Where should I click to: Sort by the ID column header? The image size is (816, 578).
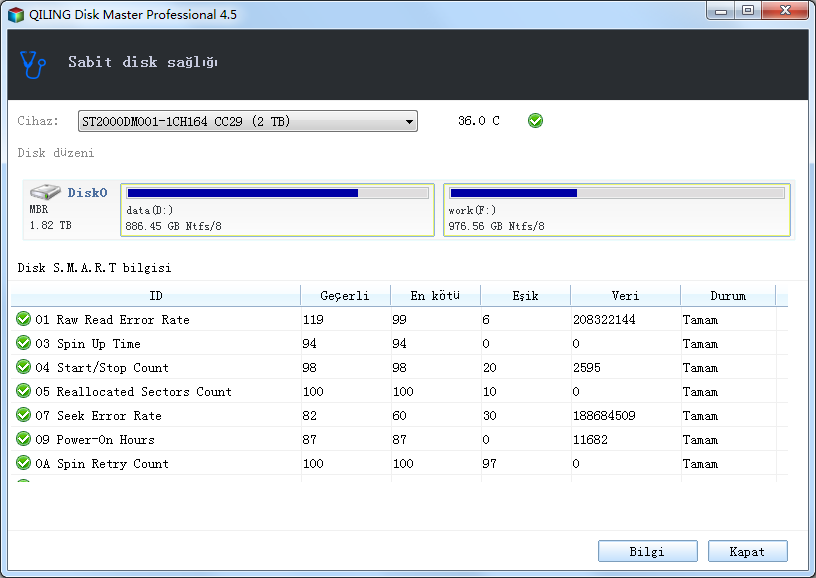156,296
